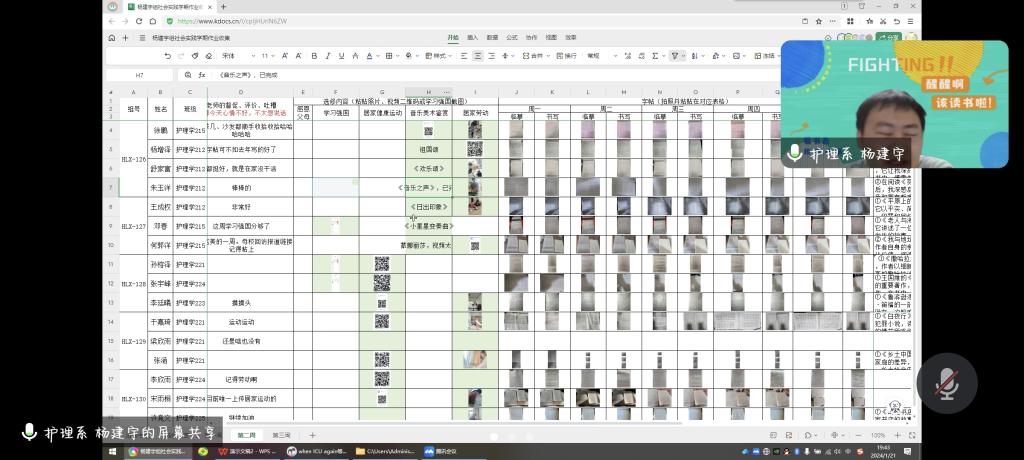Toggle underline formatting
Screen dimensions: 1024x460
342,56
